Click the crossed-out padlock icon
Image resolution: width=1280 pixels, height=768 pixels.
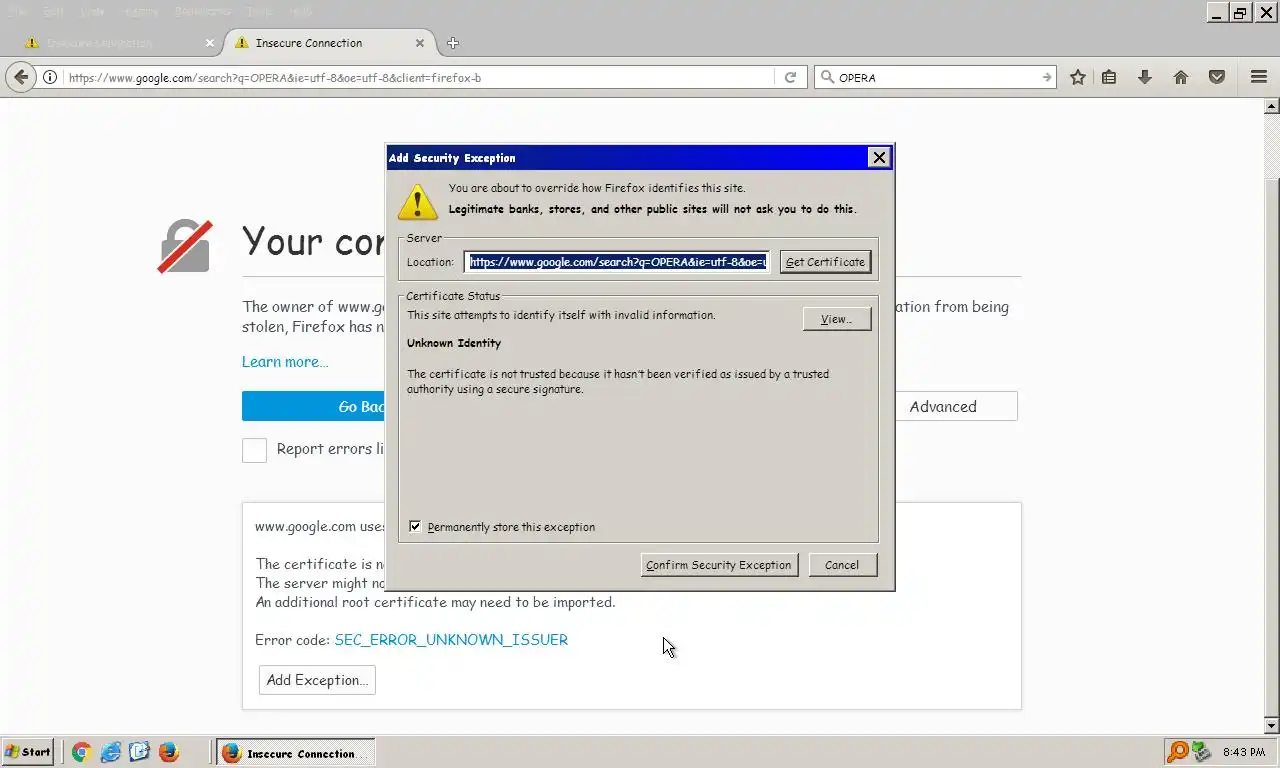(185, 246)
